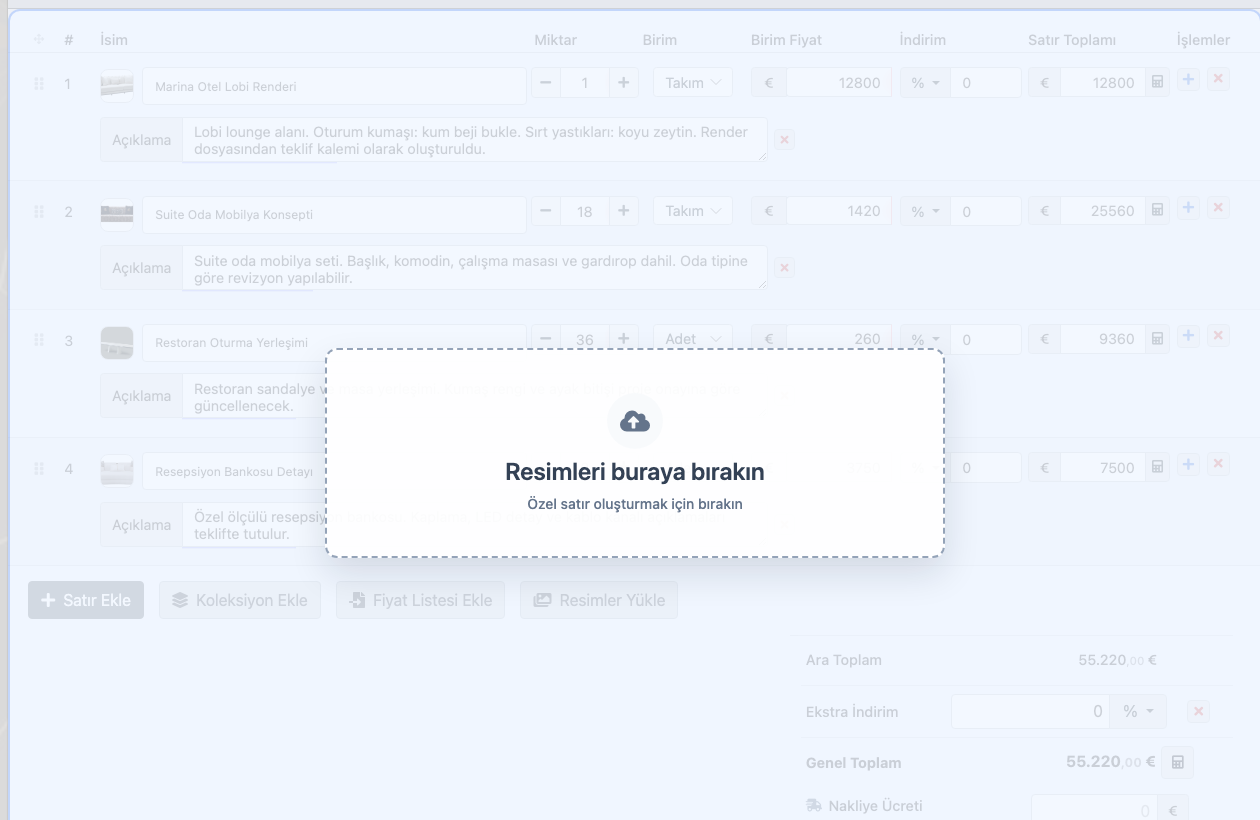Image resolution: width=1260 pixels, height=820 pixels.
Task: Edit discount value field in row 1
Action: 986,82
